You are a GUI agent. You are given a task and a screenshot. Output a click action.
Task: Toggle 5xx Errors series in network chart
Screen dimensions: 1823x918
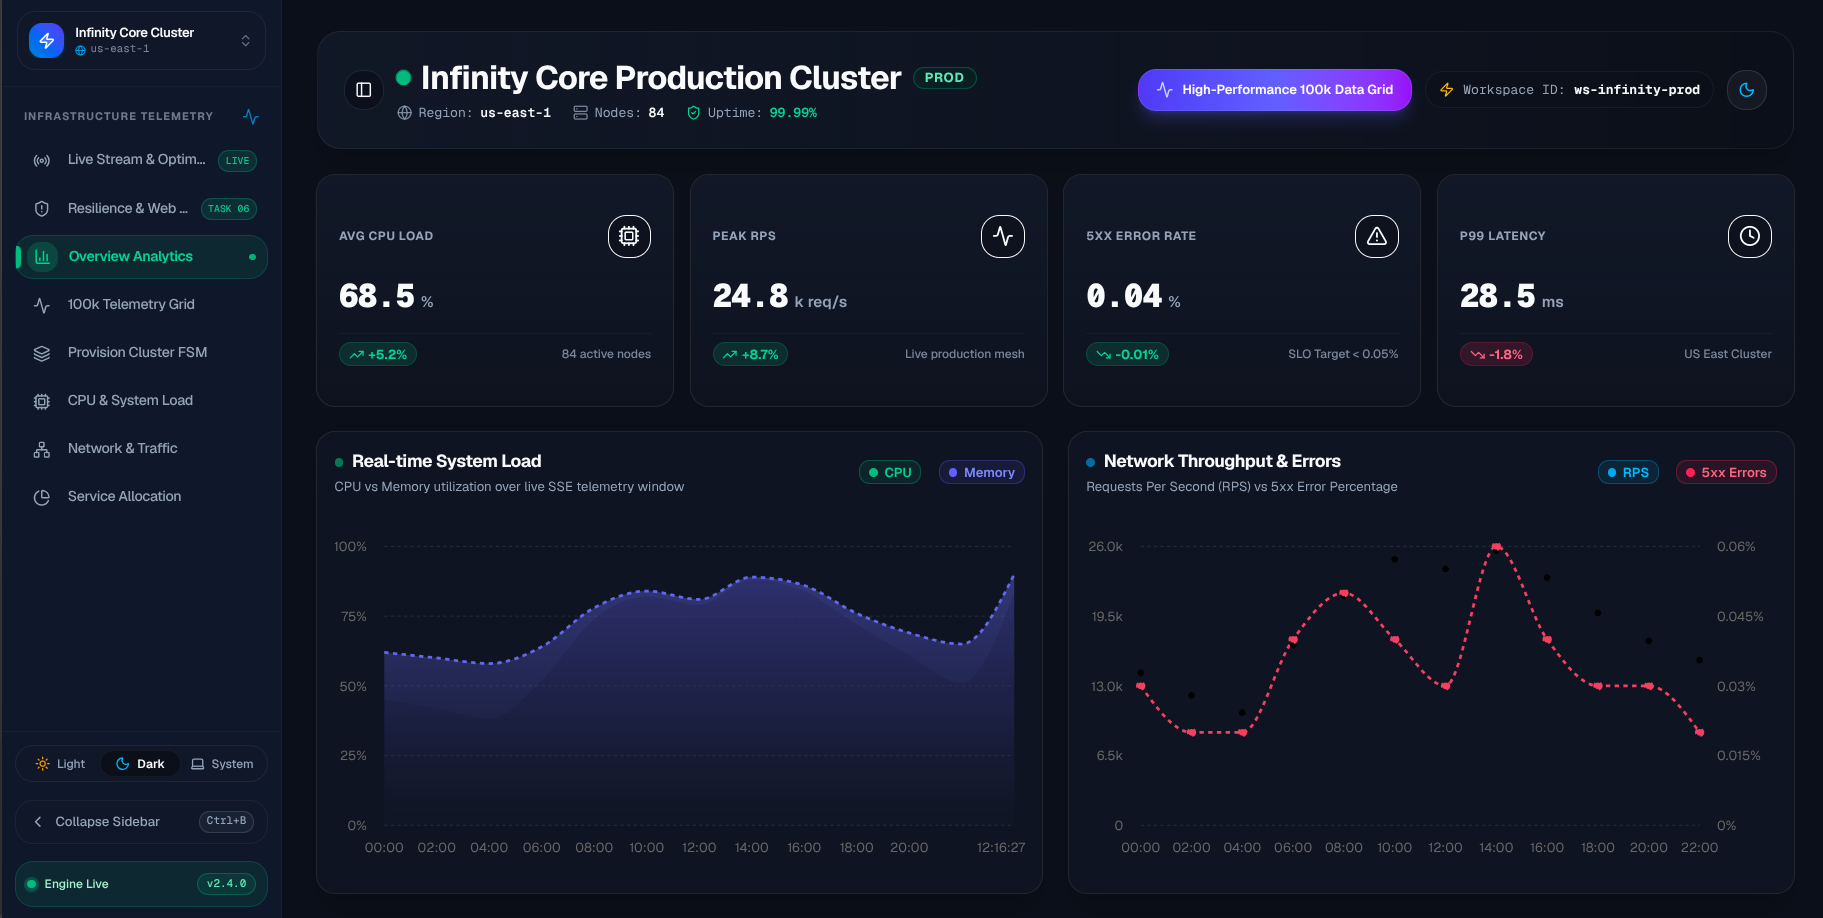click(x=1726, y=472)
